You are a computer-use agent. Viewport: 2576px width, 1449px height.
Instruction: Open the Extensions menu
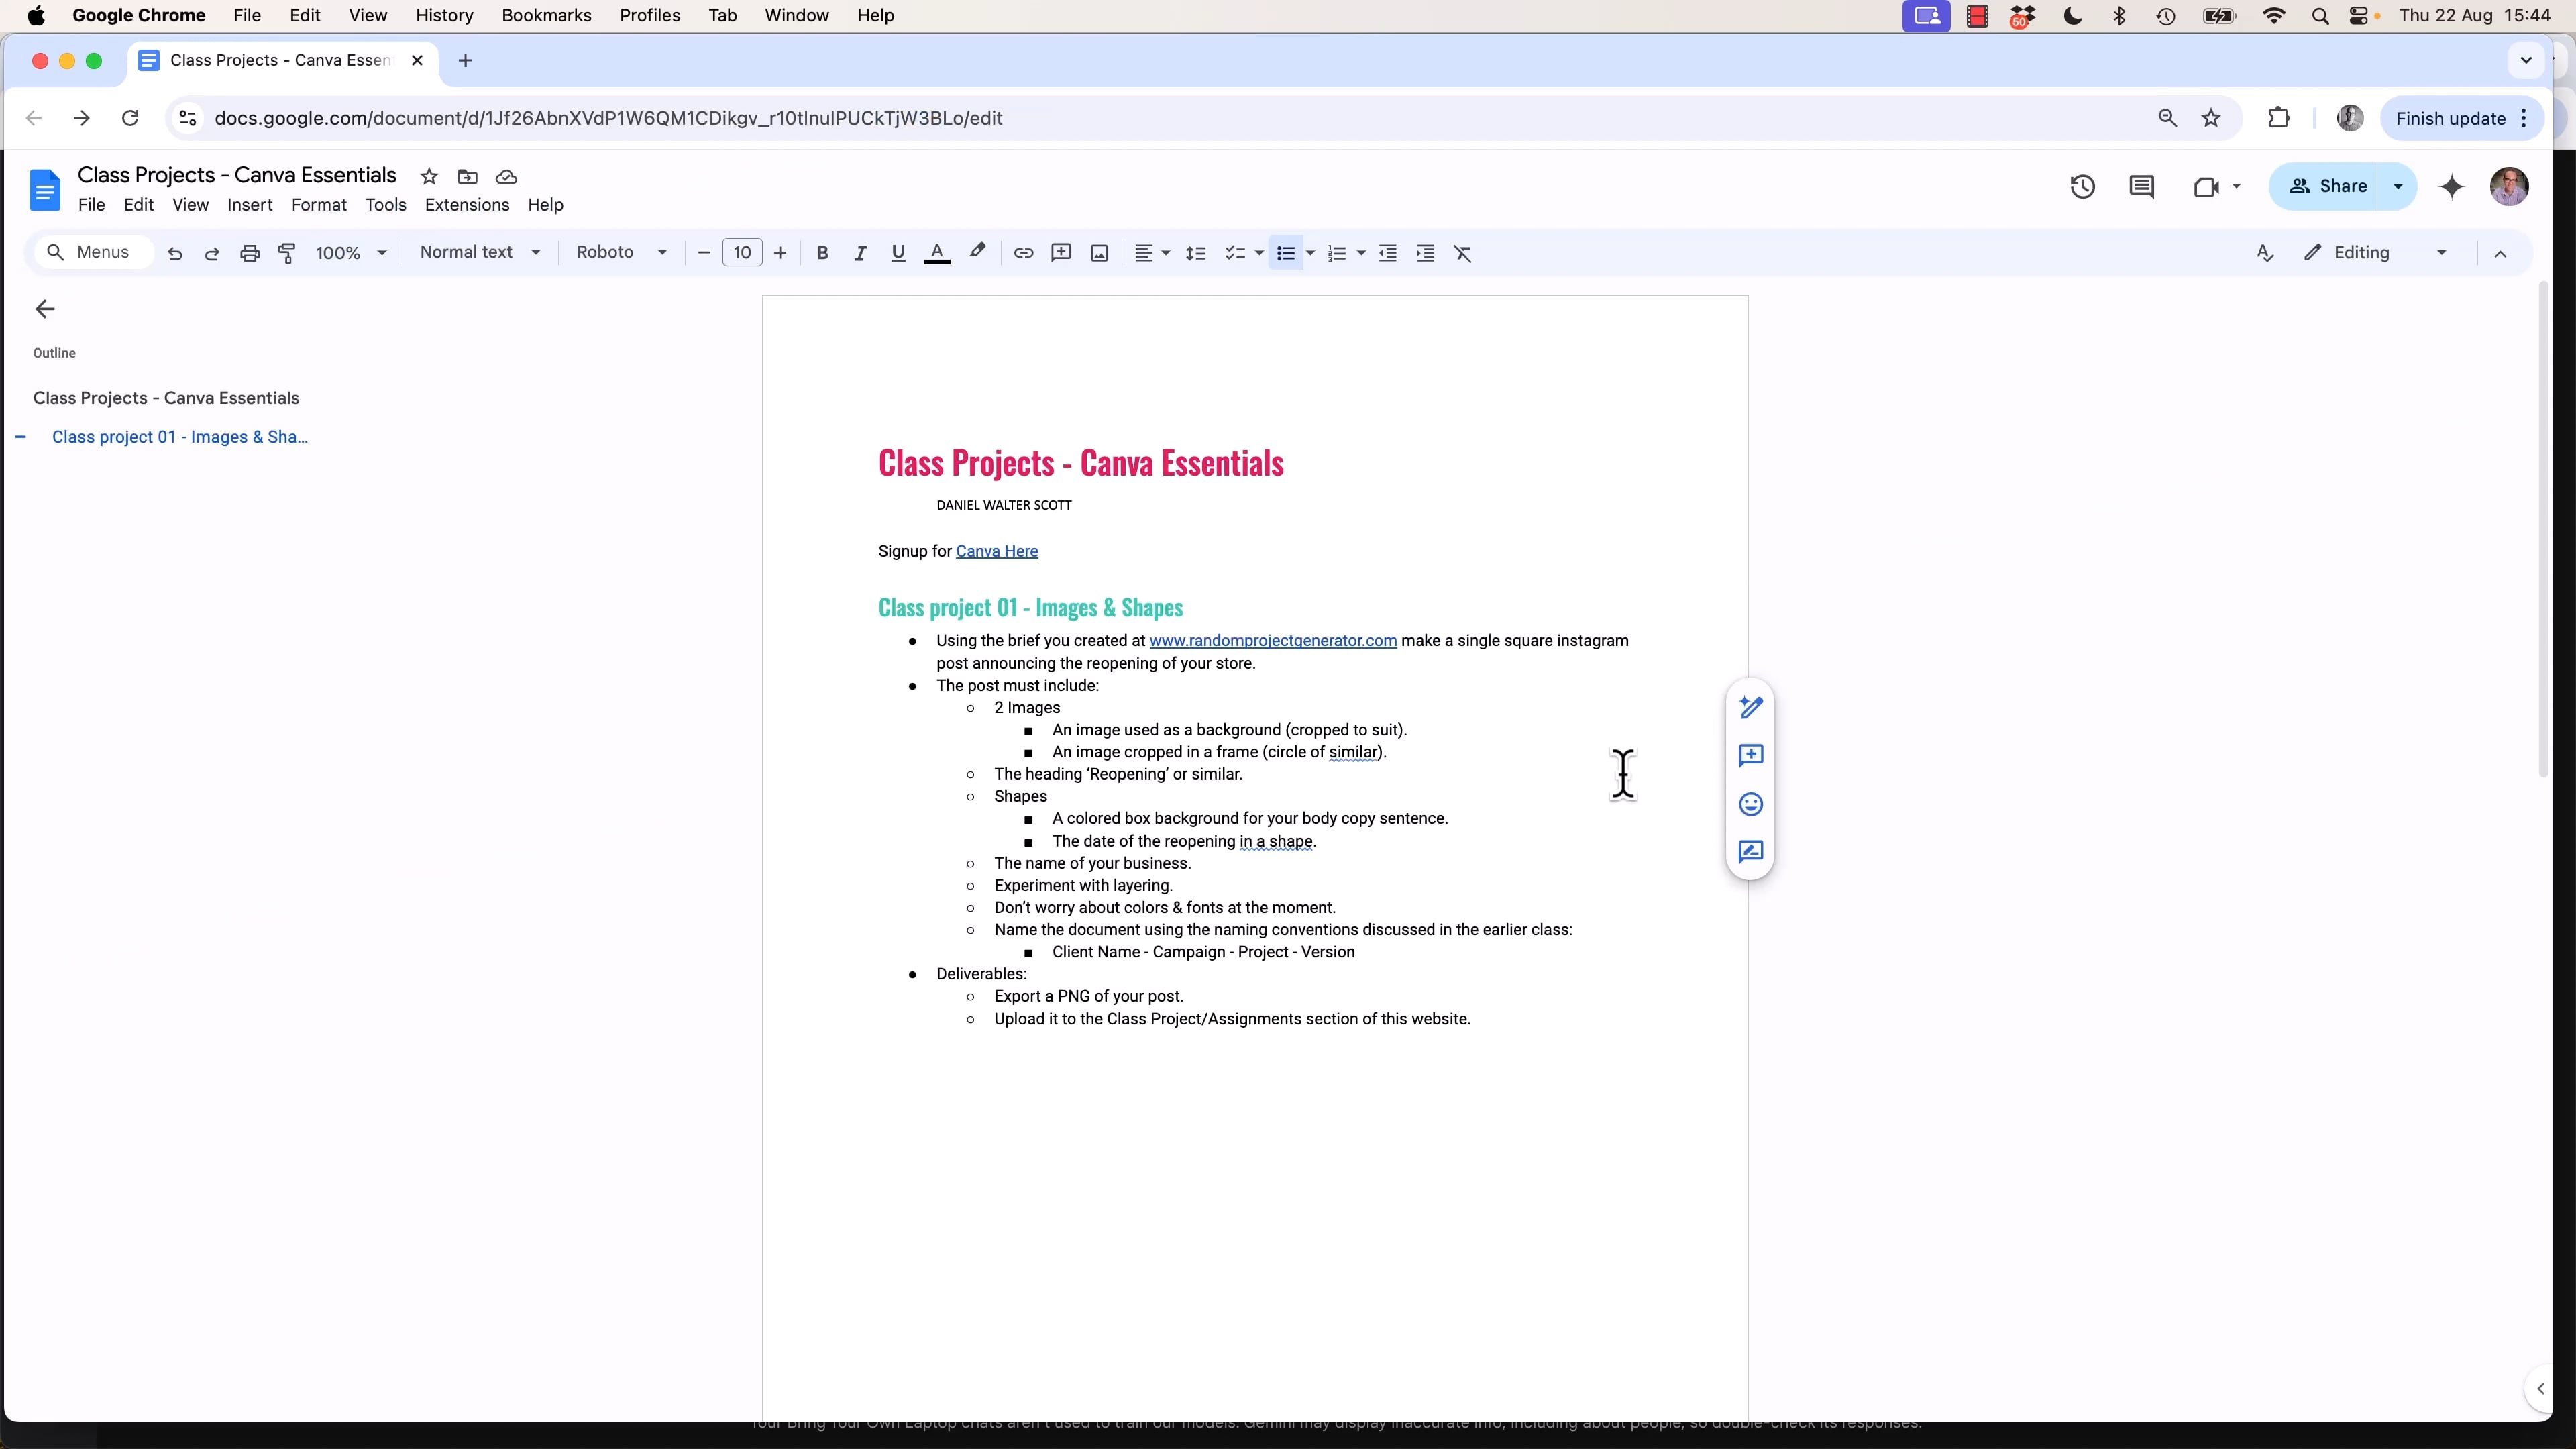467,205
